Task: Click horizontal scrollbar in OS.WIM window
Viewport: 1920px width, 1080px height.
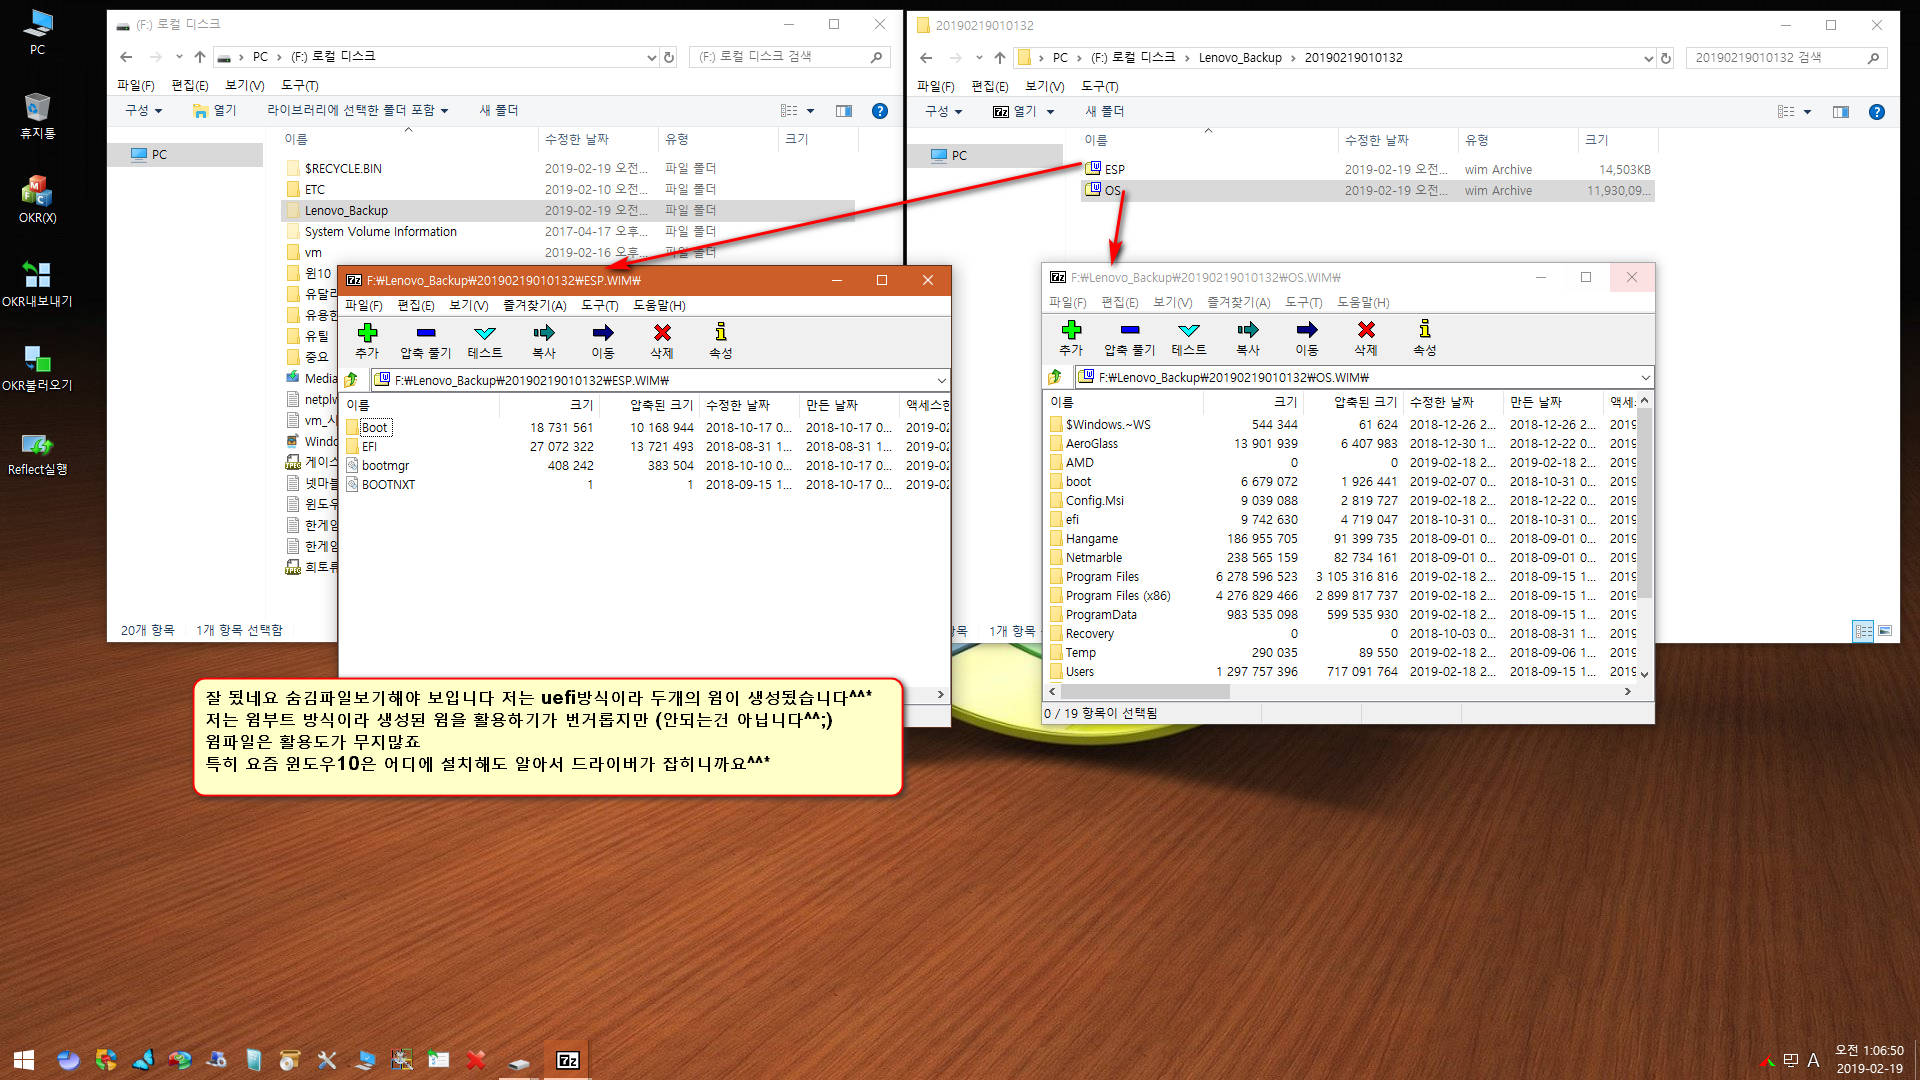Action: point(1144,691)
